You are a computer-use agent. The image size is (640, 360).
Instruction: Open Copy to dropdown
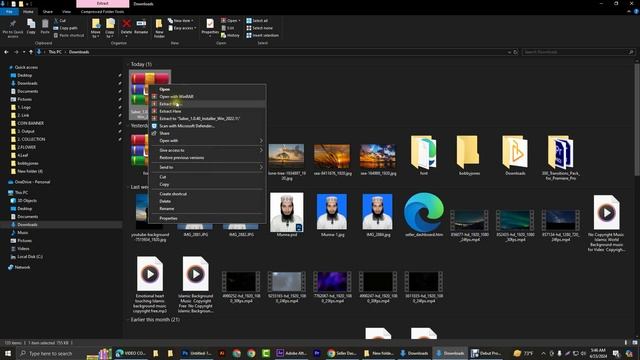pyautogui.click(x=110, y=28)
